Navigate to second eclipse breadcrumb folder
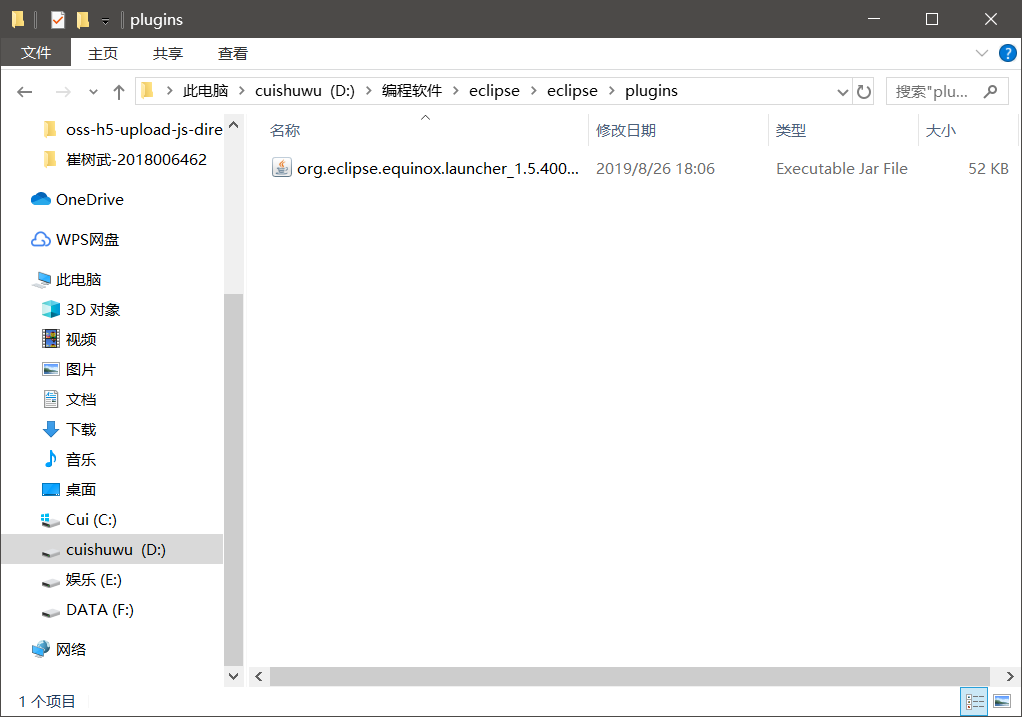This screenshot has height=717, width=1022. [572, 91]
